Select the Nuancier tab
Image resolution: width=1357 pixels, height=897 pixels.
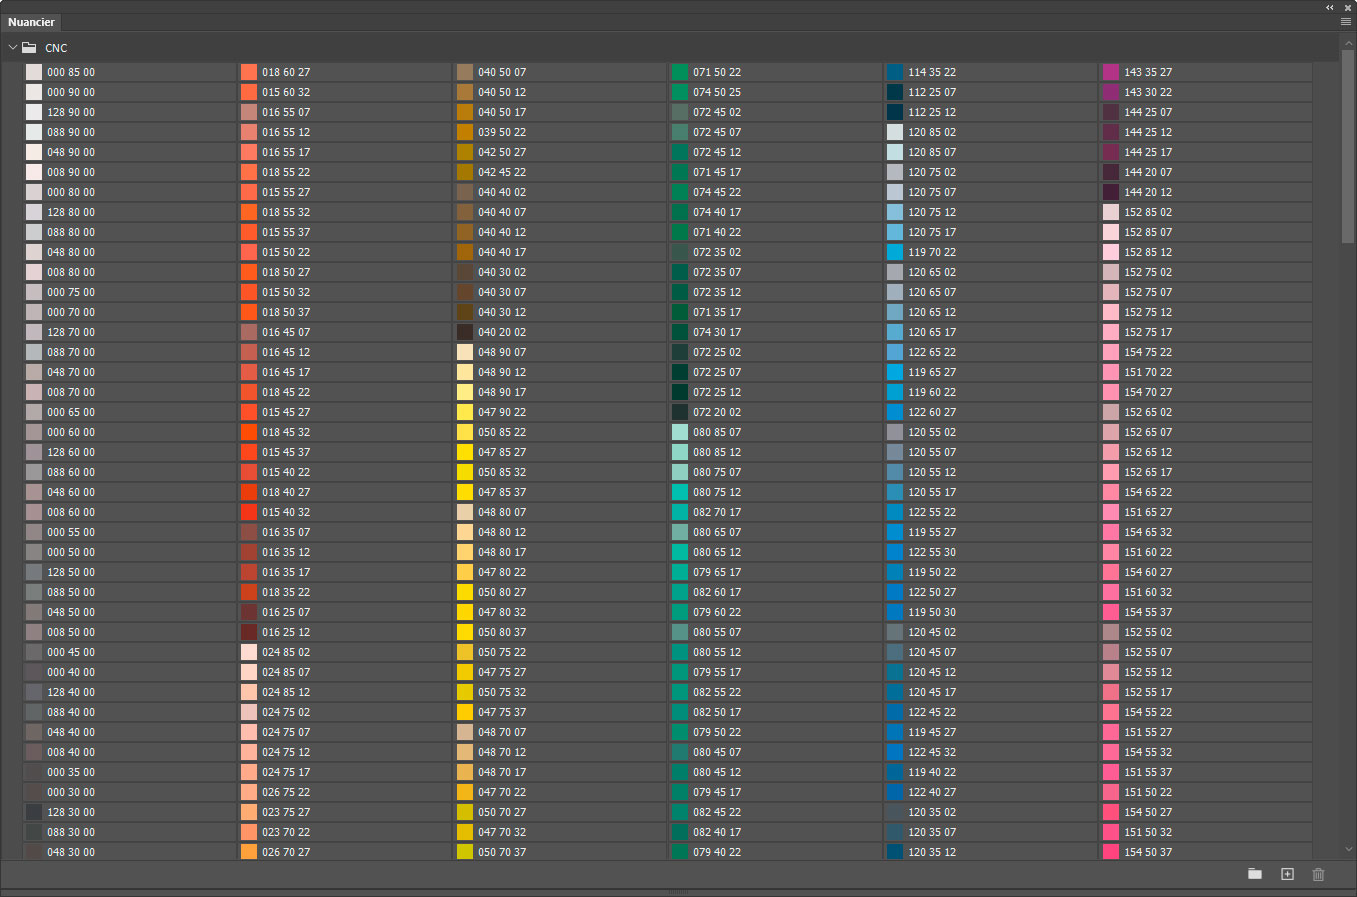(32, 22)
